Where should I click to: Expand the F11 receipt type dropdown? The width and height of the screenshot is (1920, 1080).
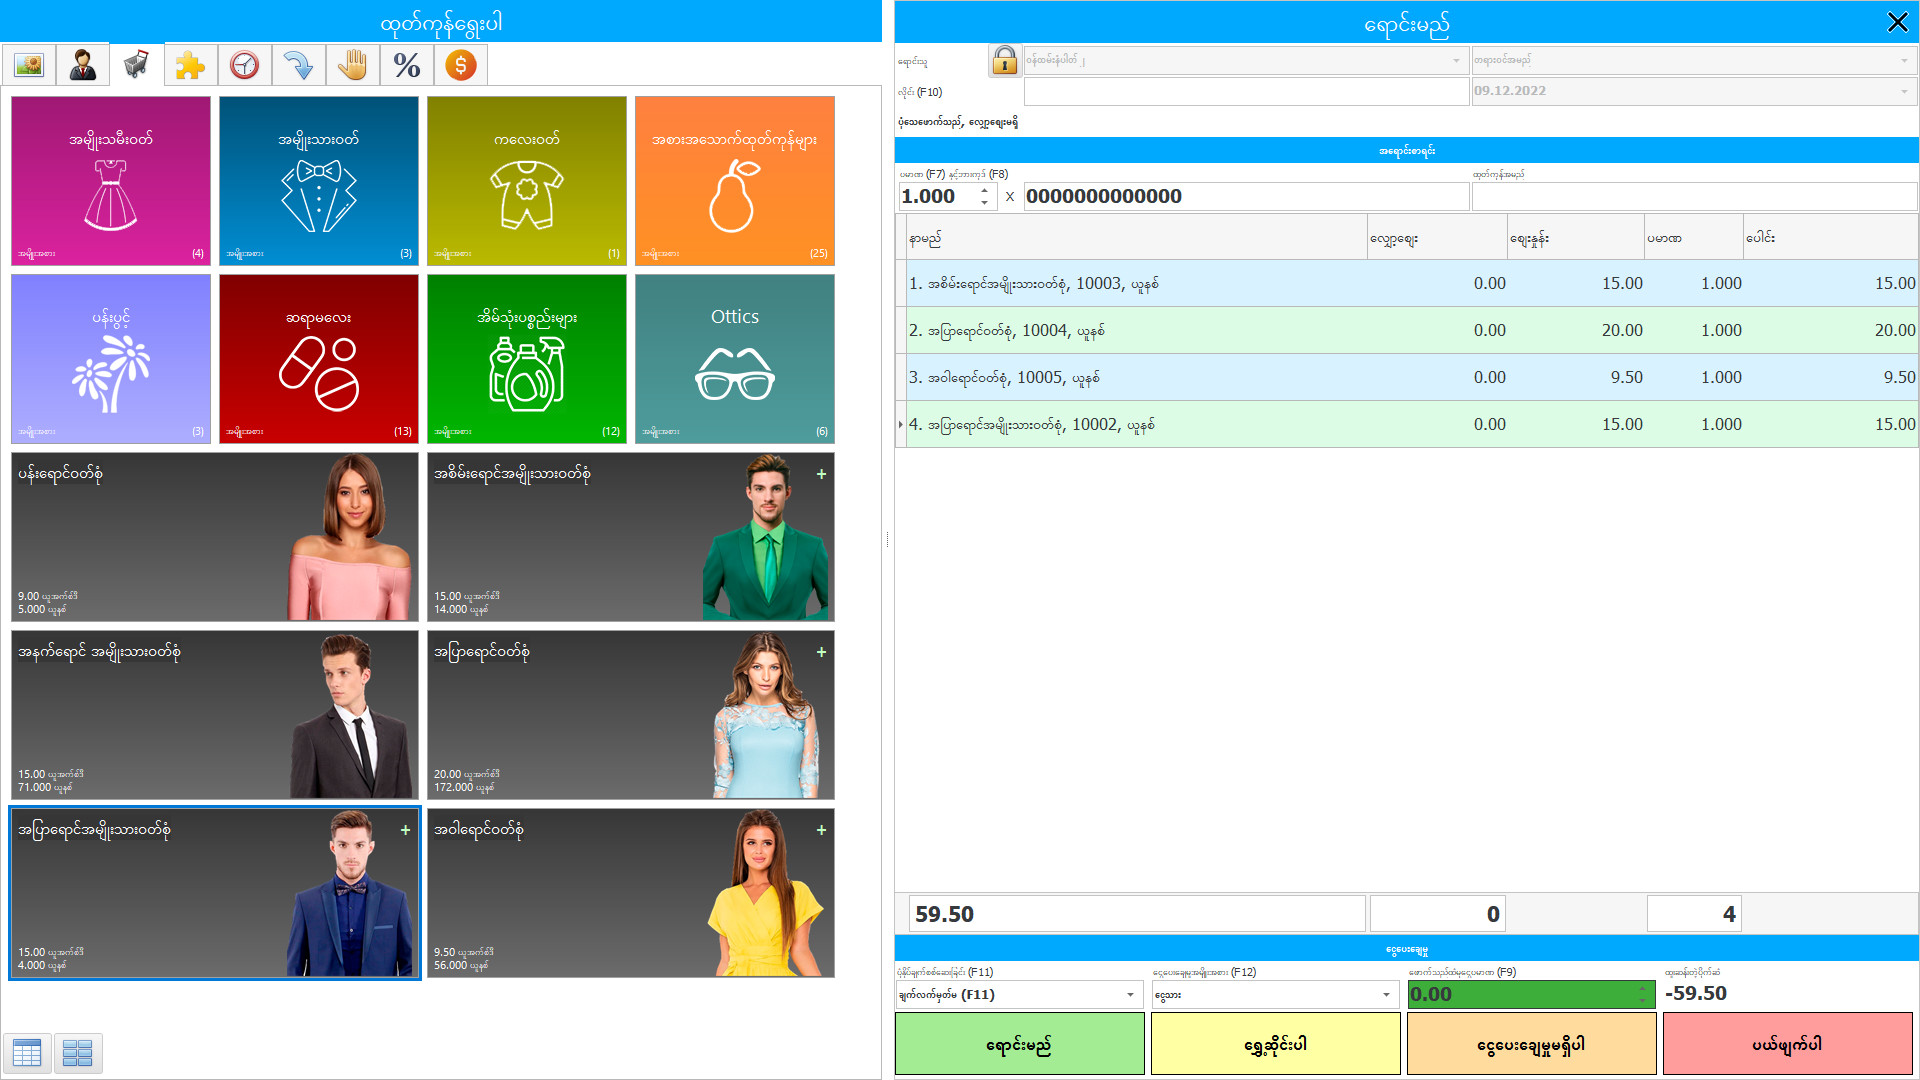(x=1130, y=995)
